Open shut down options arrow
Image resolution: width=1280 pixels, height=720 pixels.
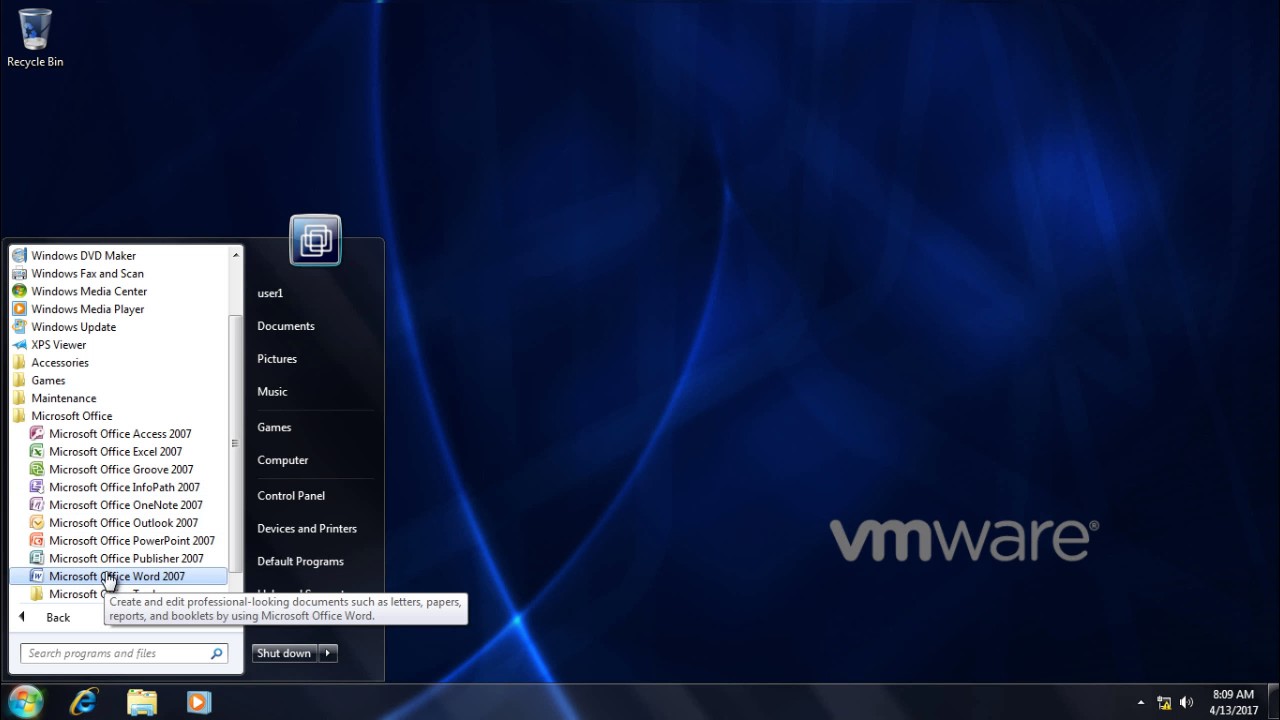[x=327, y=653]
